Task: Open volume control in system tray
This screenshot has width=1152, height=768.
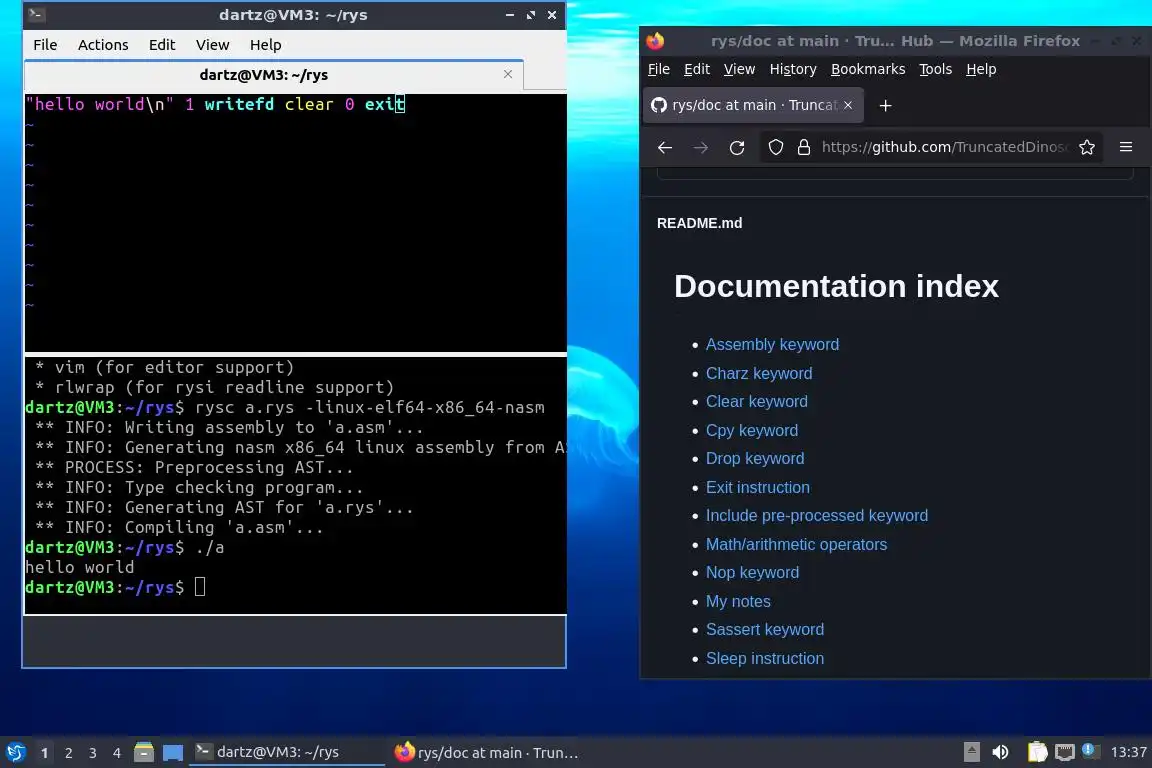Action: (1000, 752)
